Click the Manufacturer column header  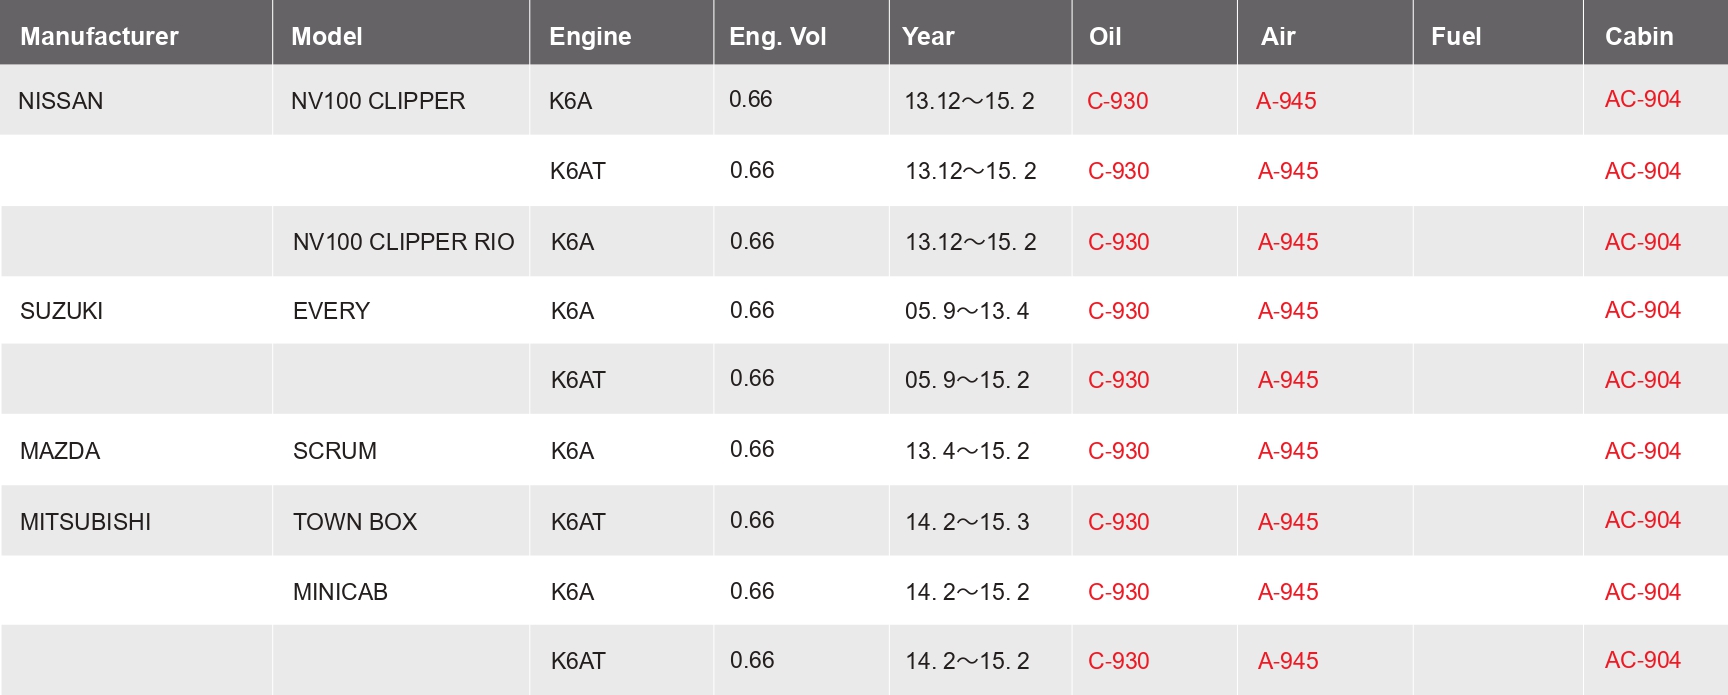point(99,37)
